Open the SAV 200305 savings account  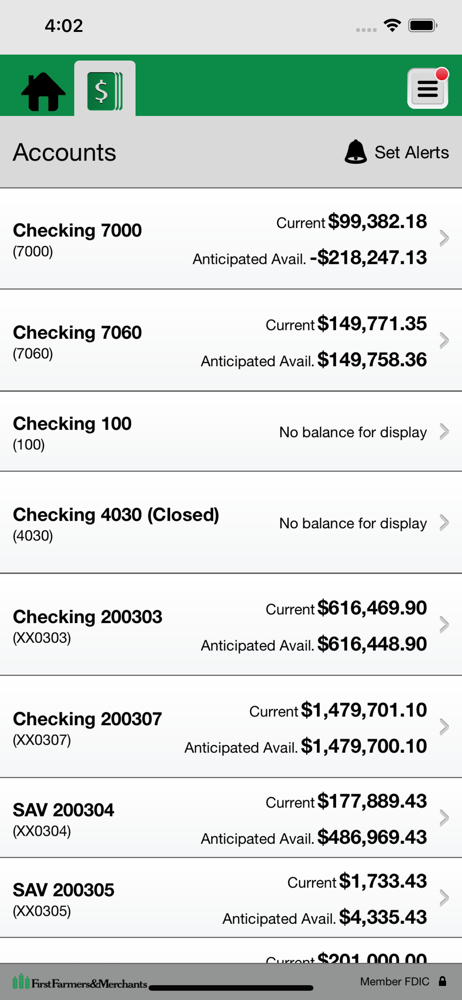tap(231, 898)
